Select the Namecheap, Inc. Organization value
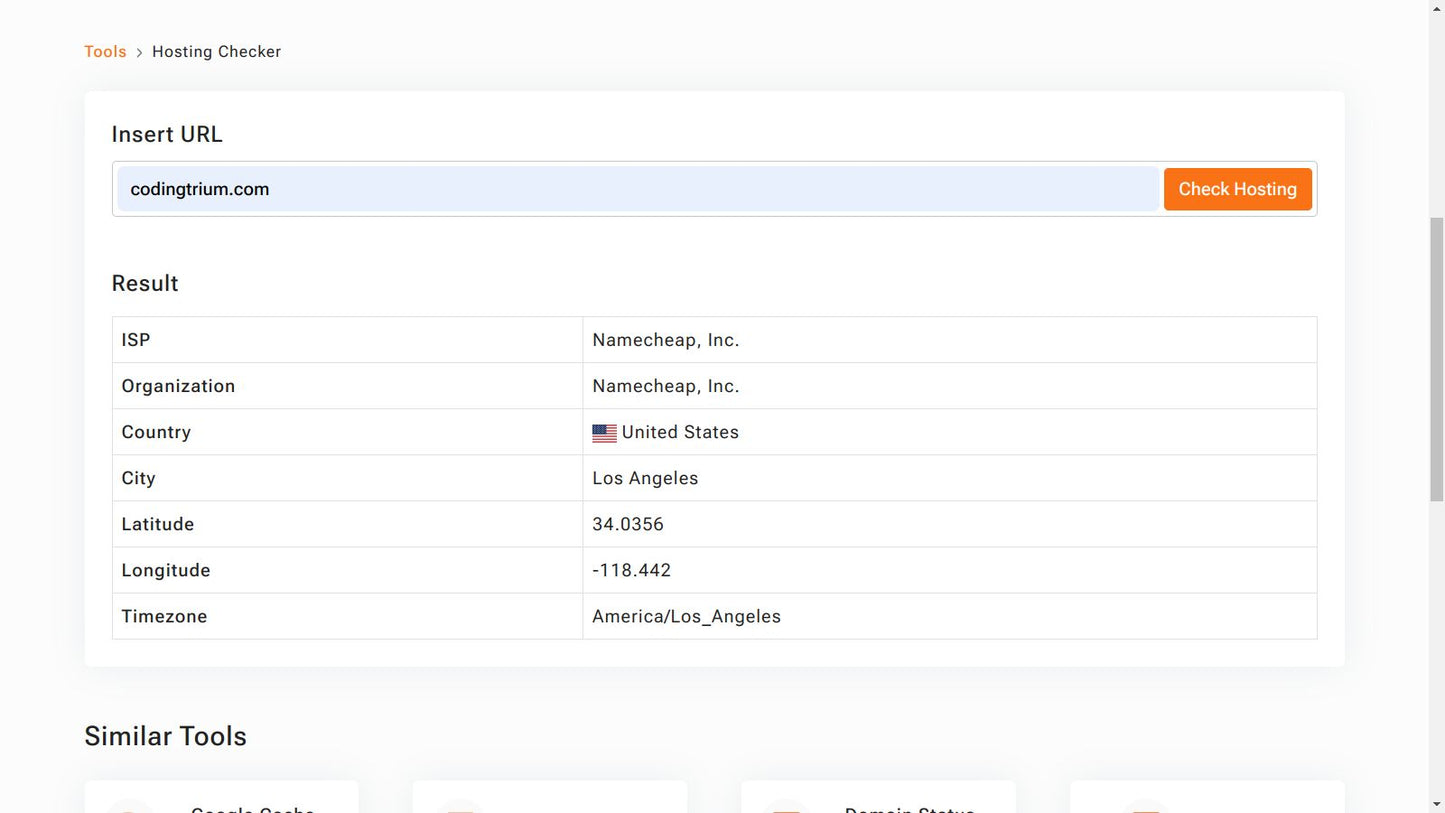This screenshot has width=1445, height=813. point(666,386)
